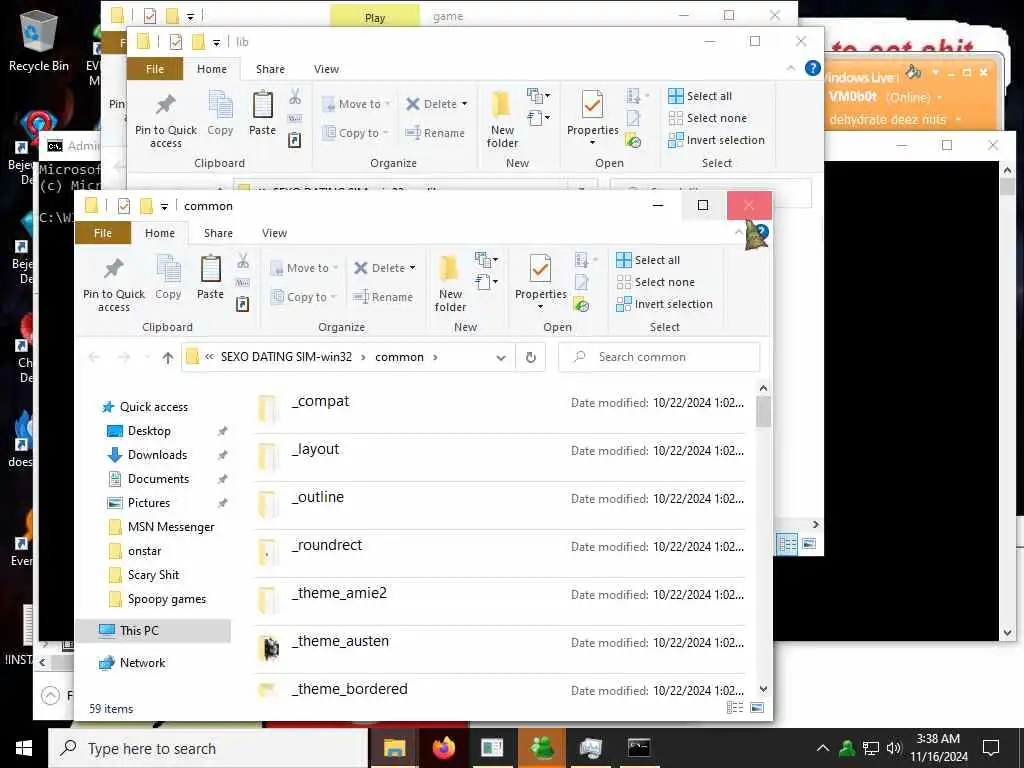Expand address bar history dropdown in common window
Screen dimensions: 1024x768
click(x=501, y=357)
